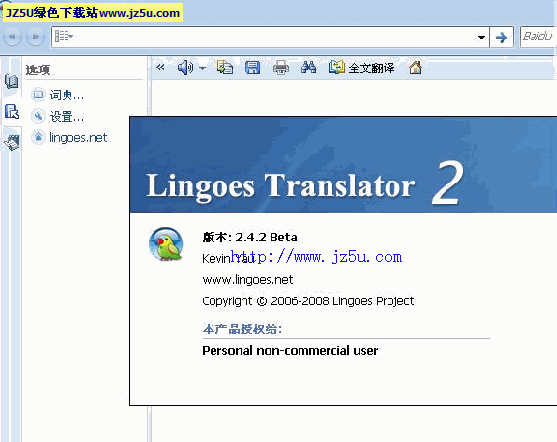
Task: Click www.lingoes.net in About dialog
Action: (248, 280)
